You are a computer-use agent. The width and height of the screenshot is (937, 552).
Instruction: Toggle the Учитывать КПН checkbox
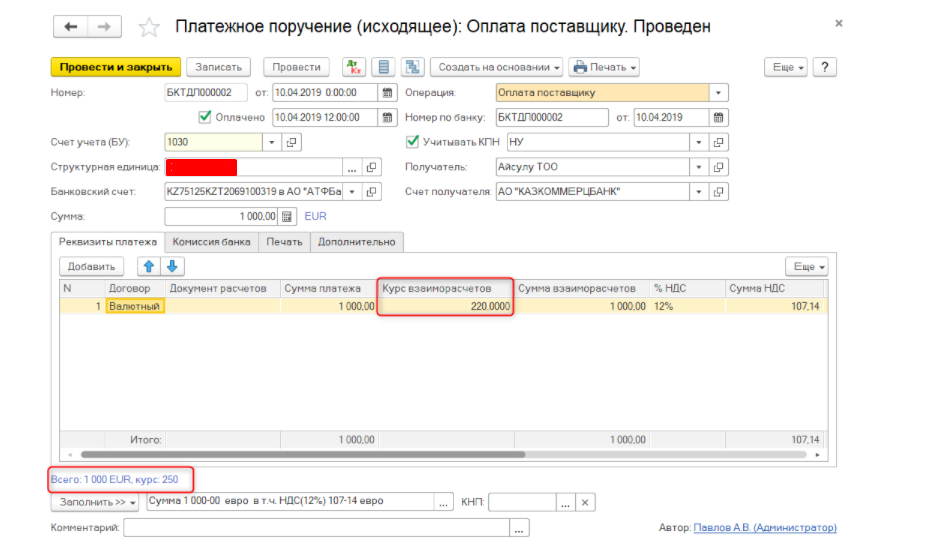pos(412,142)
